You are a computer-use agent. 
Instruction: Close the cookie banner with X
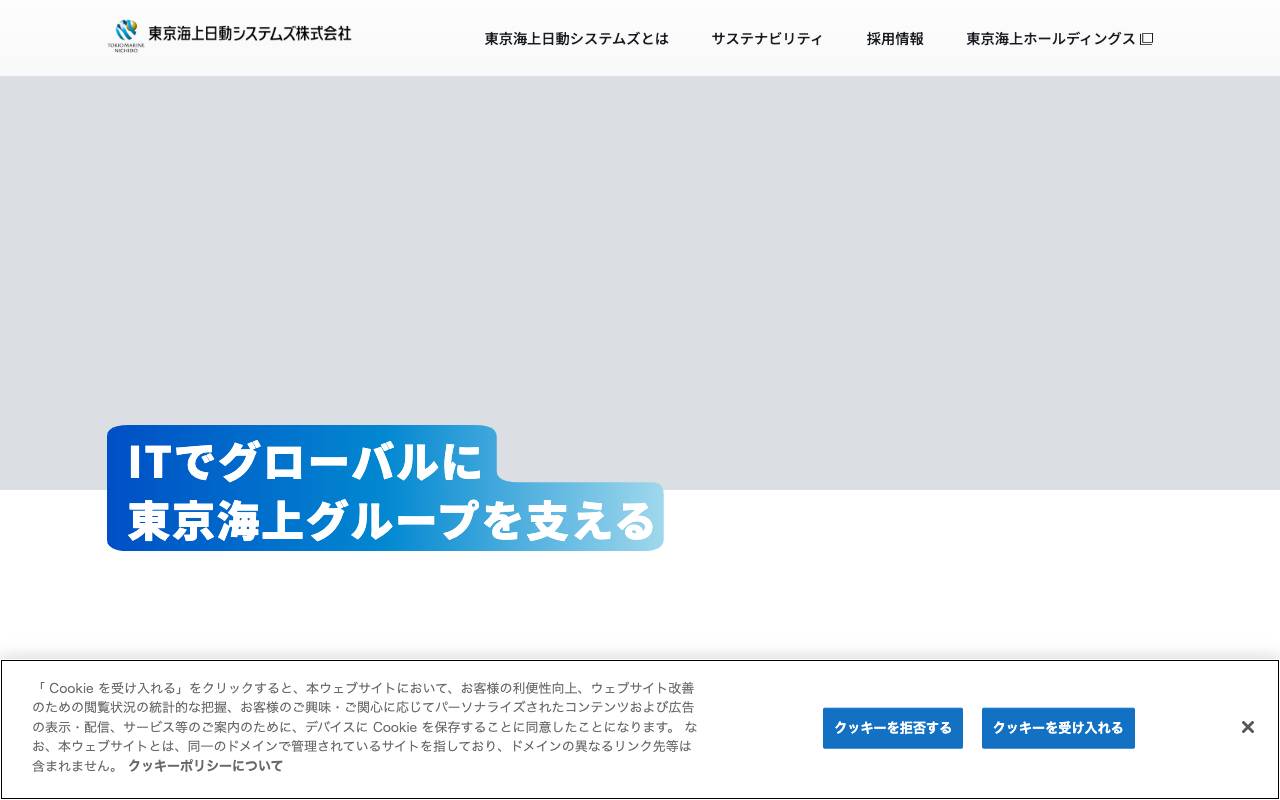pyautogui.click(x=1247, y=727)
